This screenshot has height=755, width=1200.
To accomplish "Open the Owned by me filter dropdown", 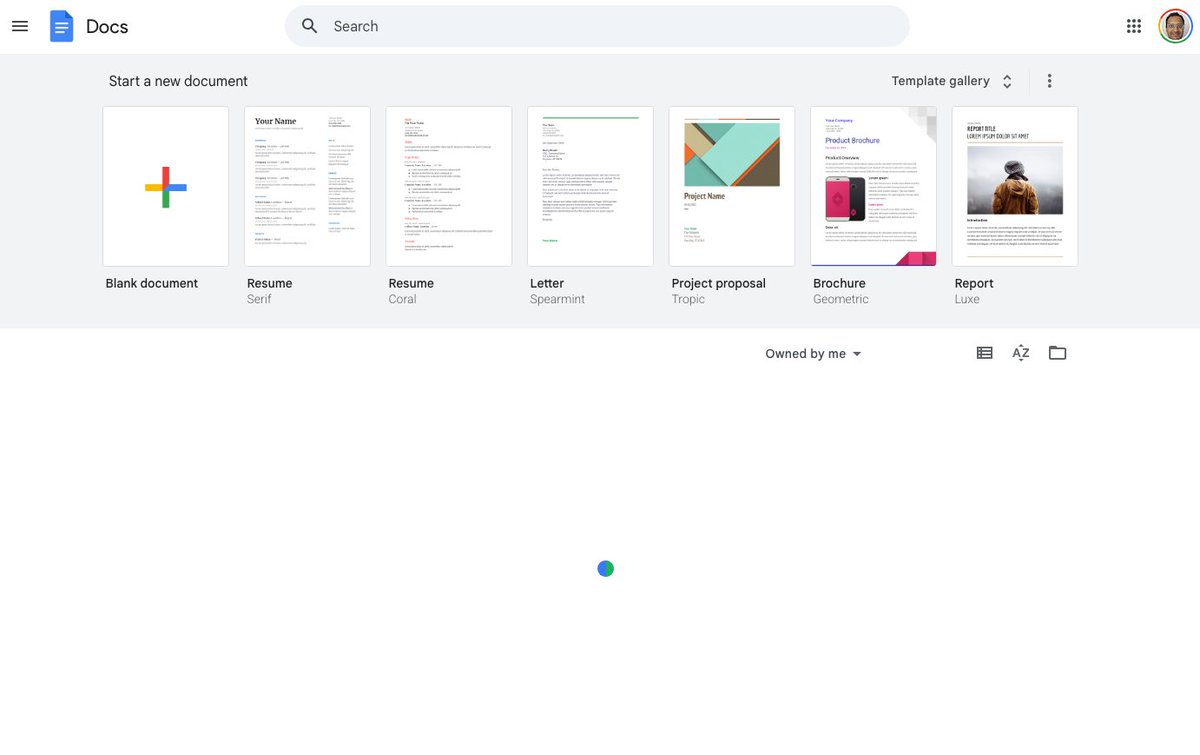I will point(814,354).
